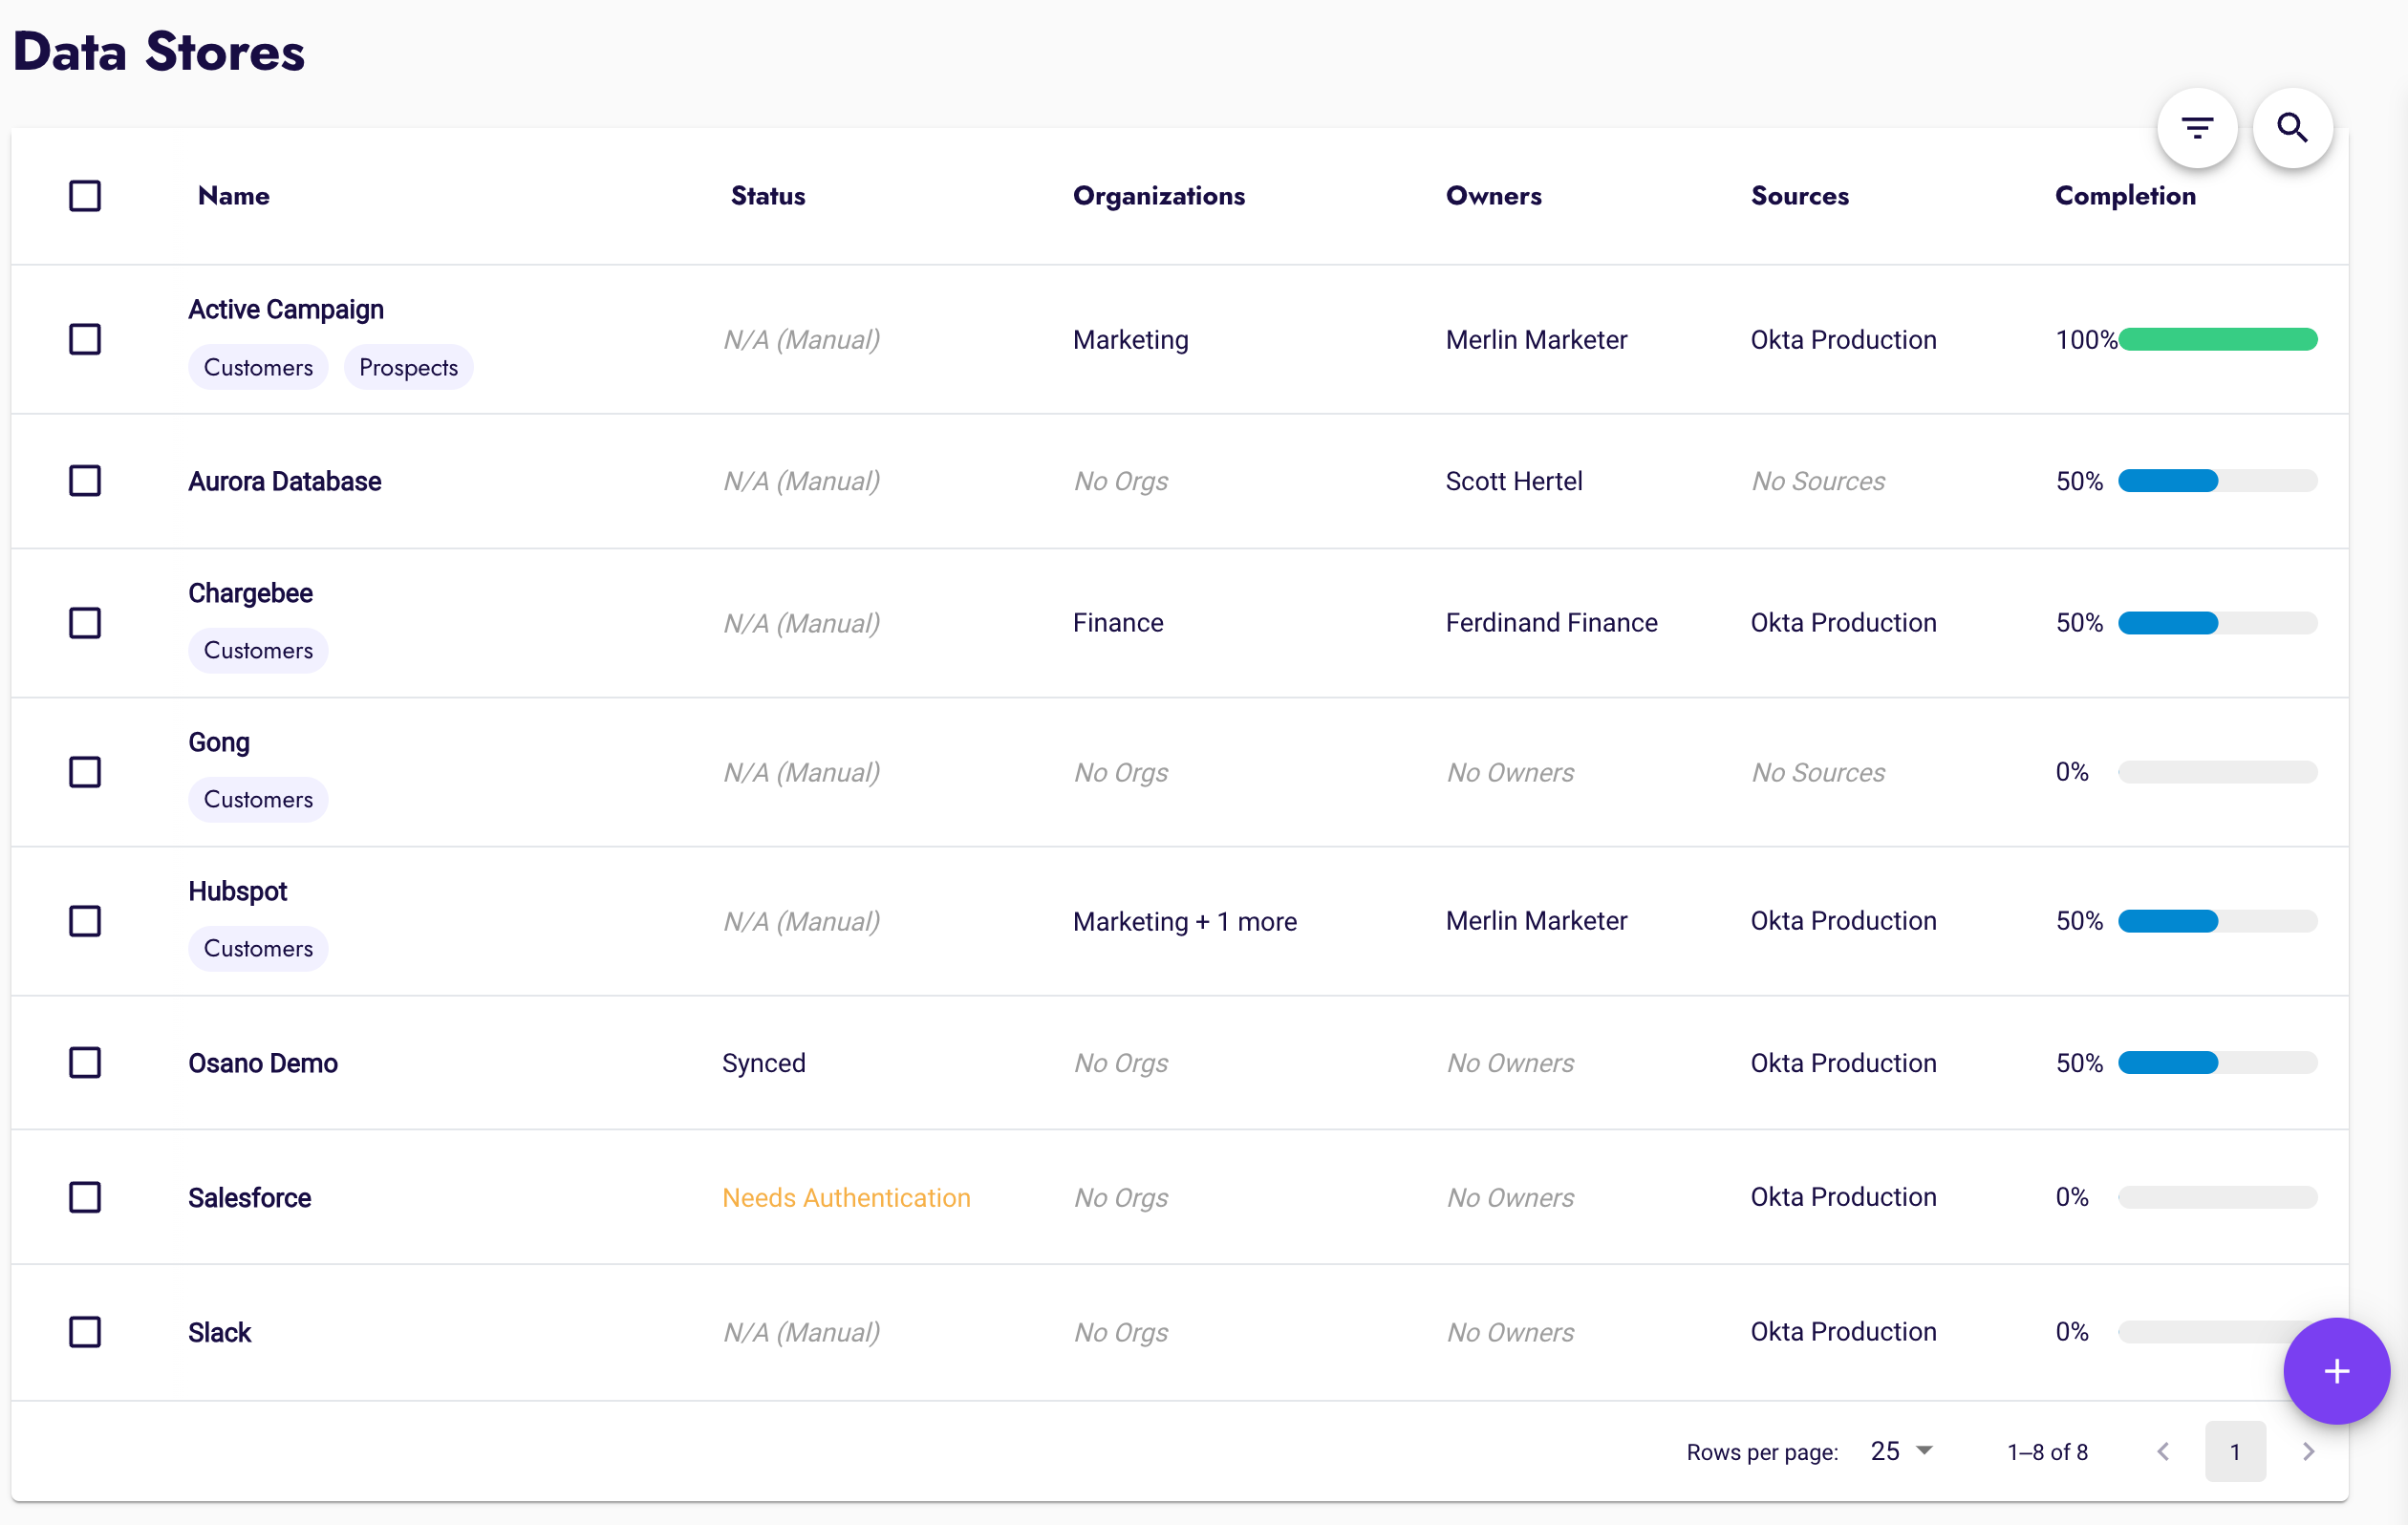This screenshot has width=2408, height=1525.
Task: Click Needs Authentication status for Salesforce
Action: click(846, 1197)
